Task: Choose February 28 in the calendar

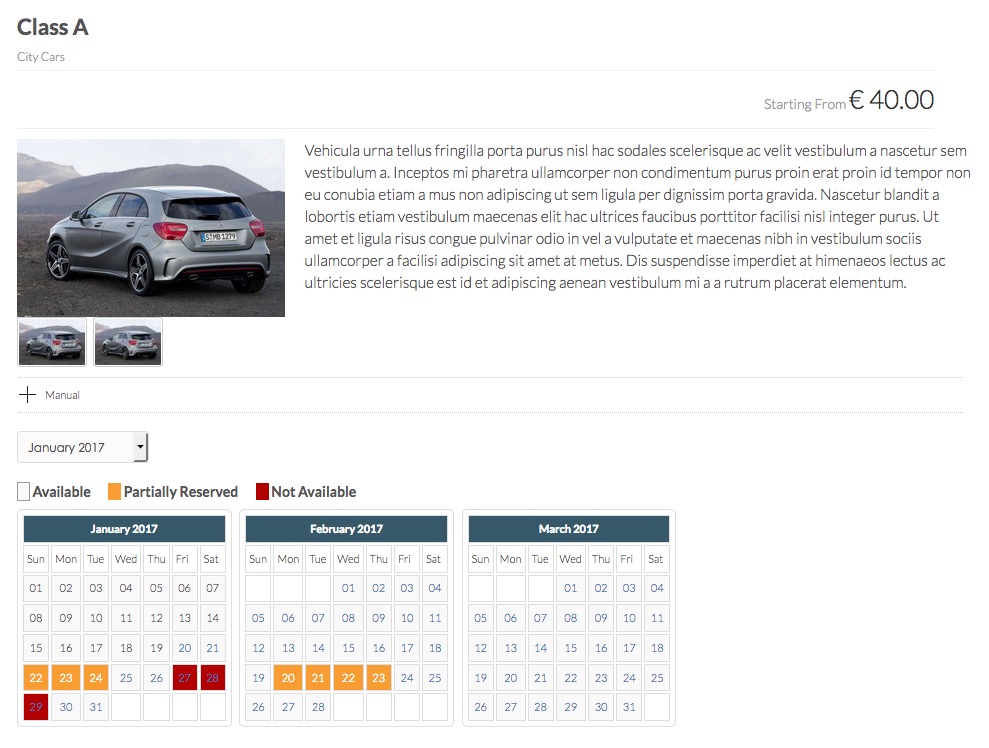Action: point(318,707)
